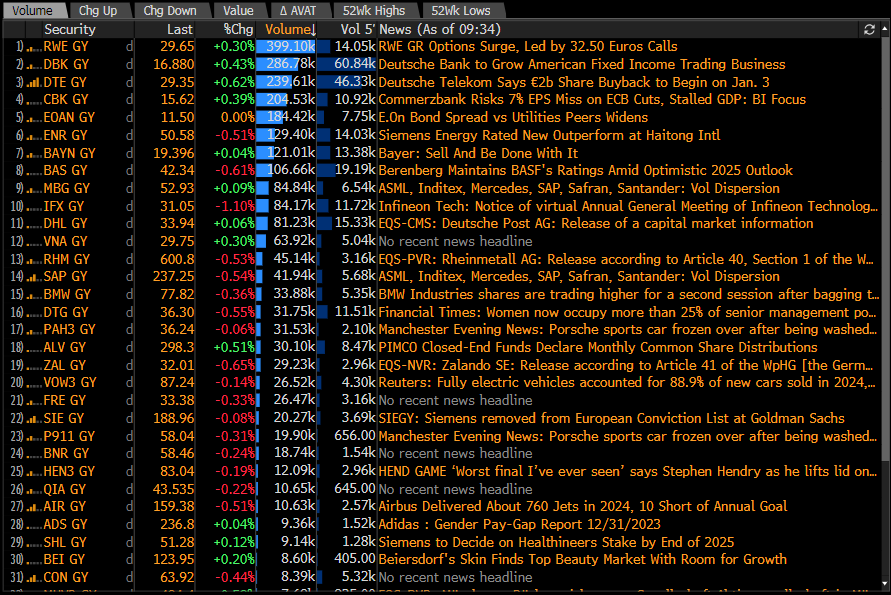Click the refresh icon in the news header
This screenshot has width=891, height=595.
(x=869, y=30)
